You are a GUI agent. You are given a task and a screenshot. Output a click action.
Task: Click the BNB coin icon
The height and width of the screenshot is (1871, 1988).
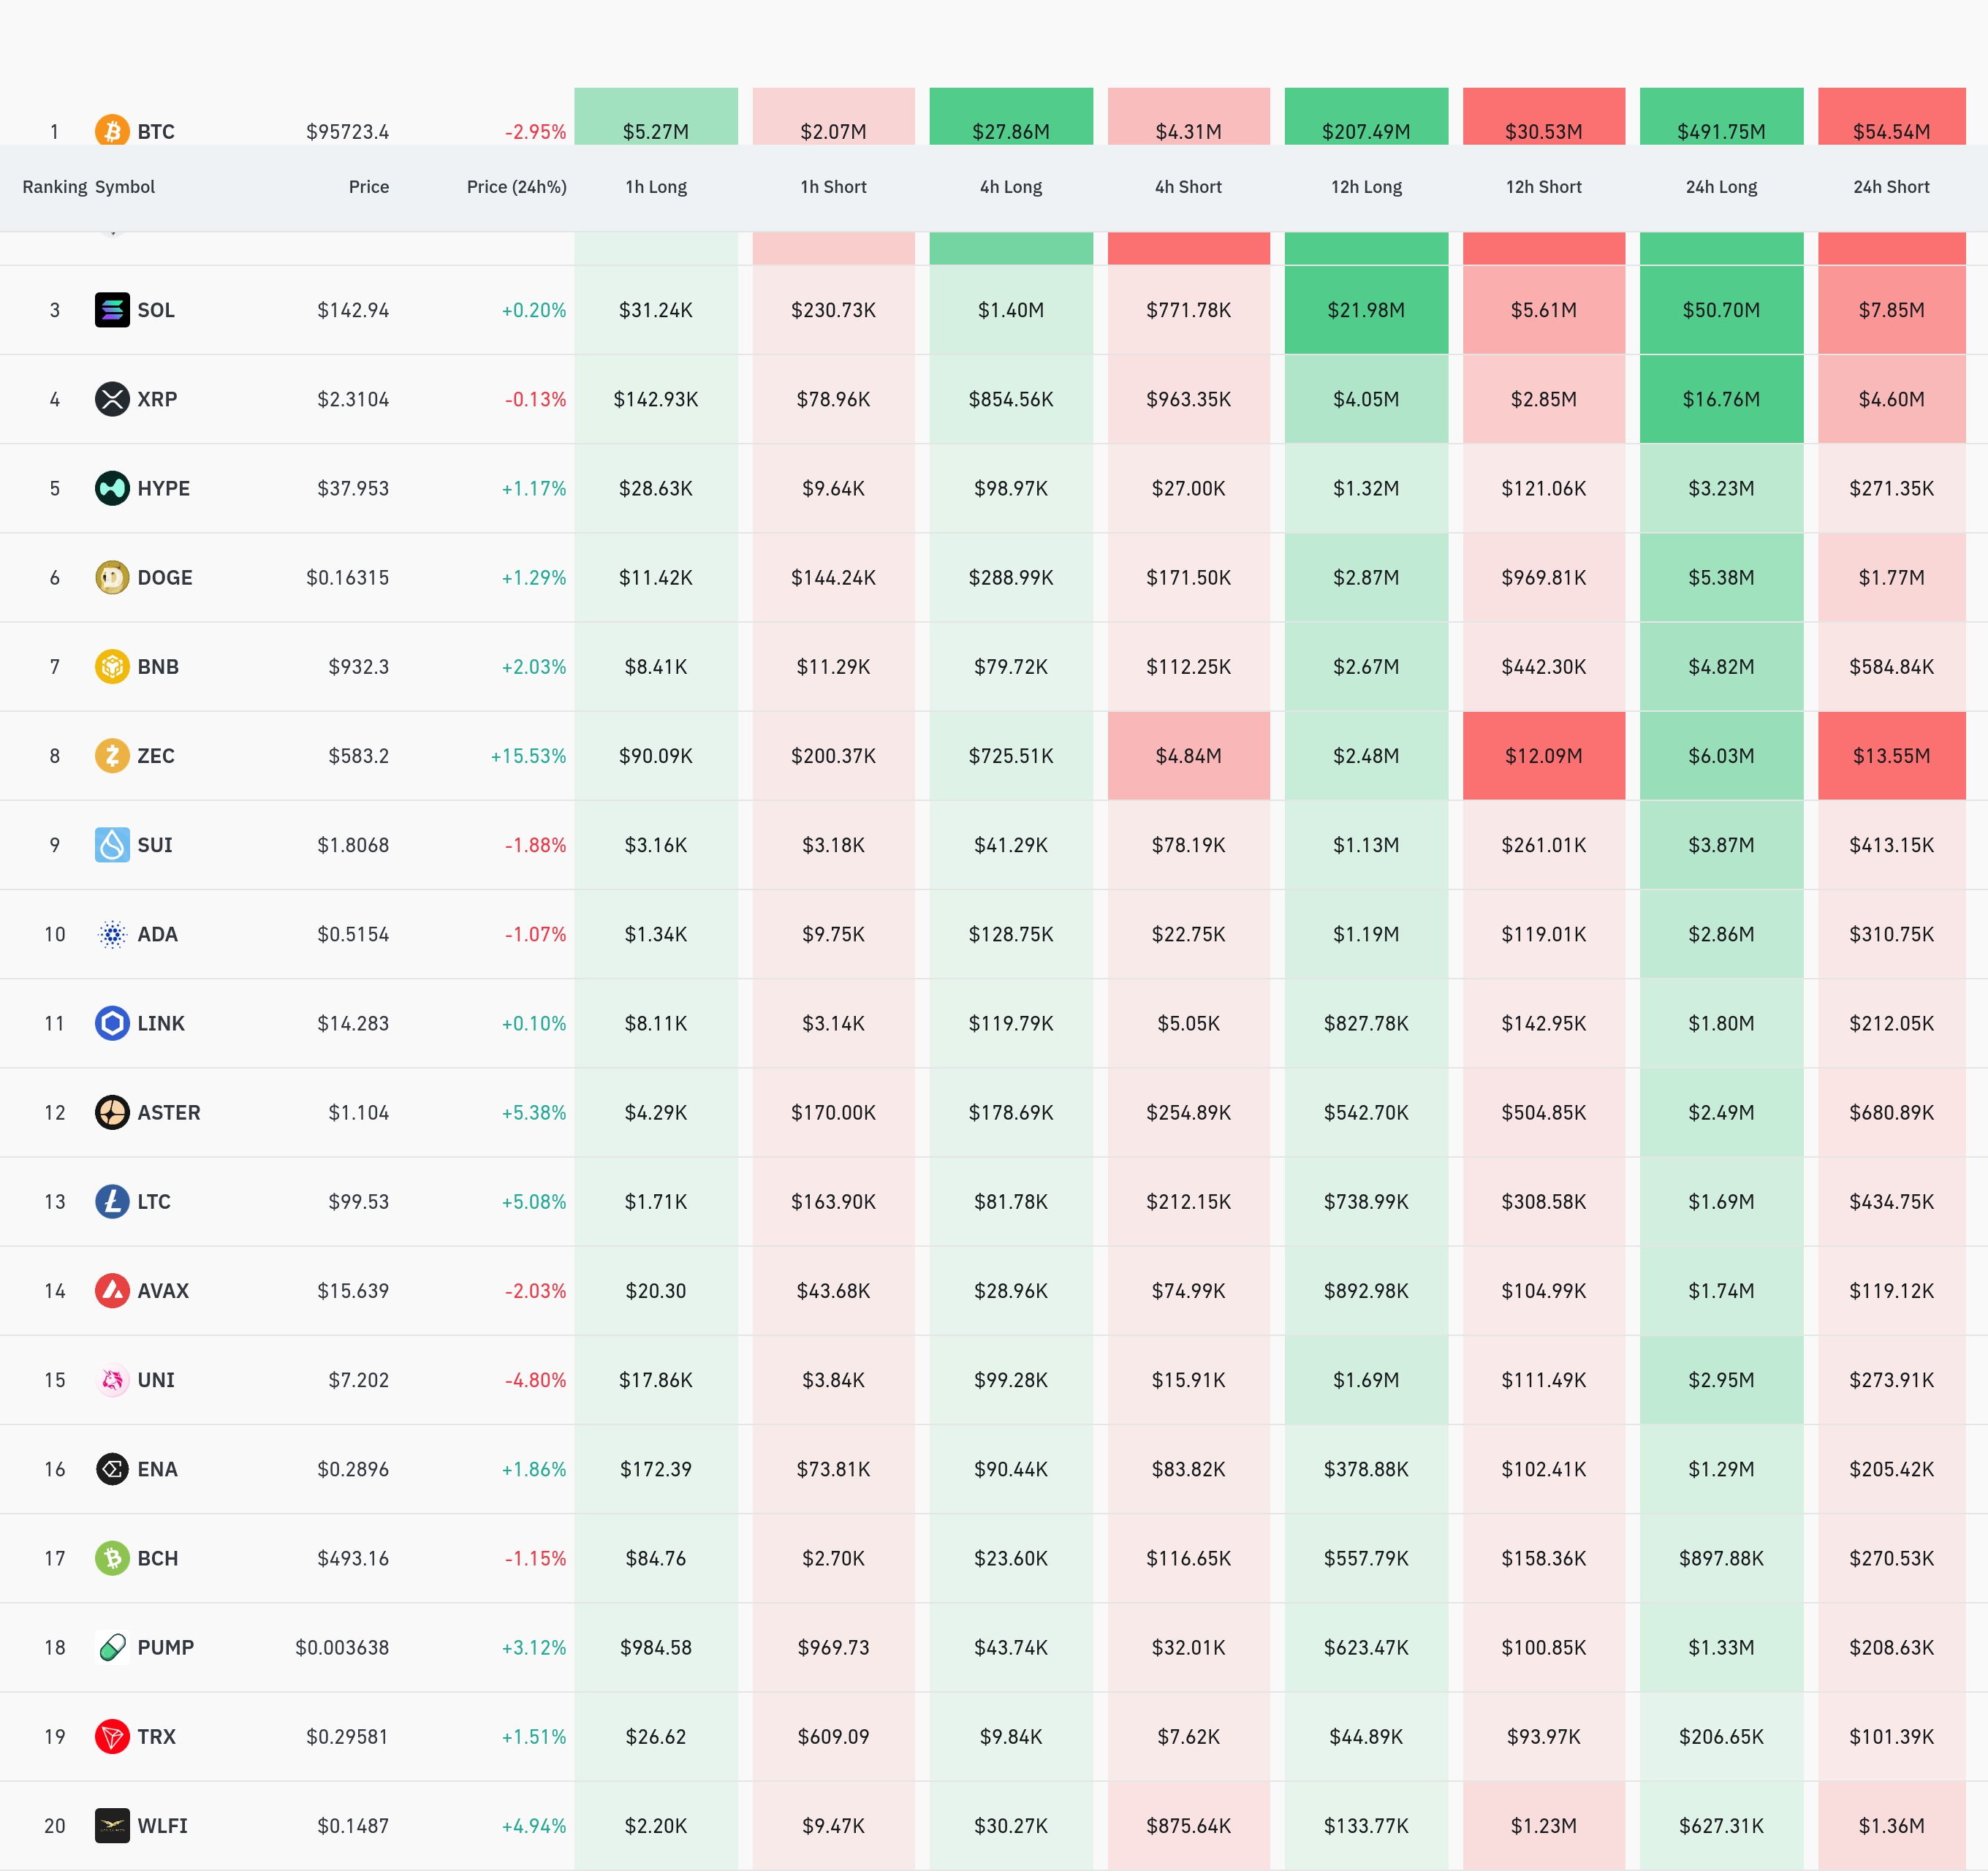click(x=112, y=666)
